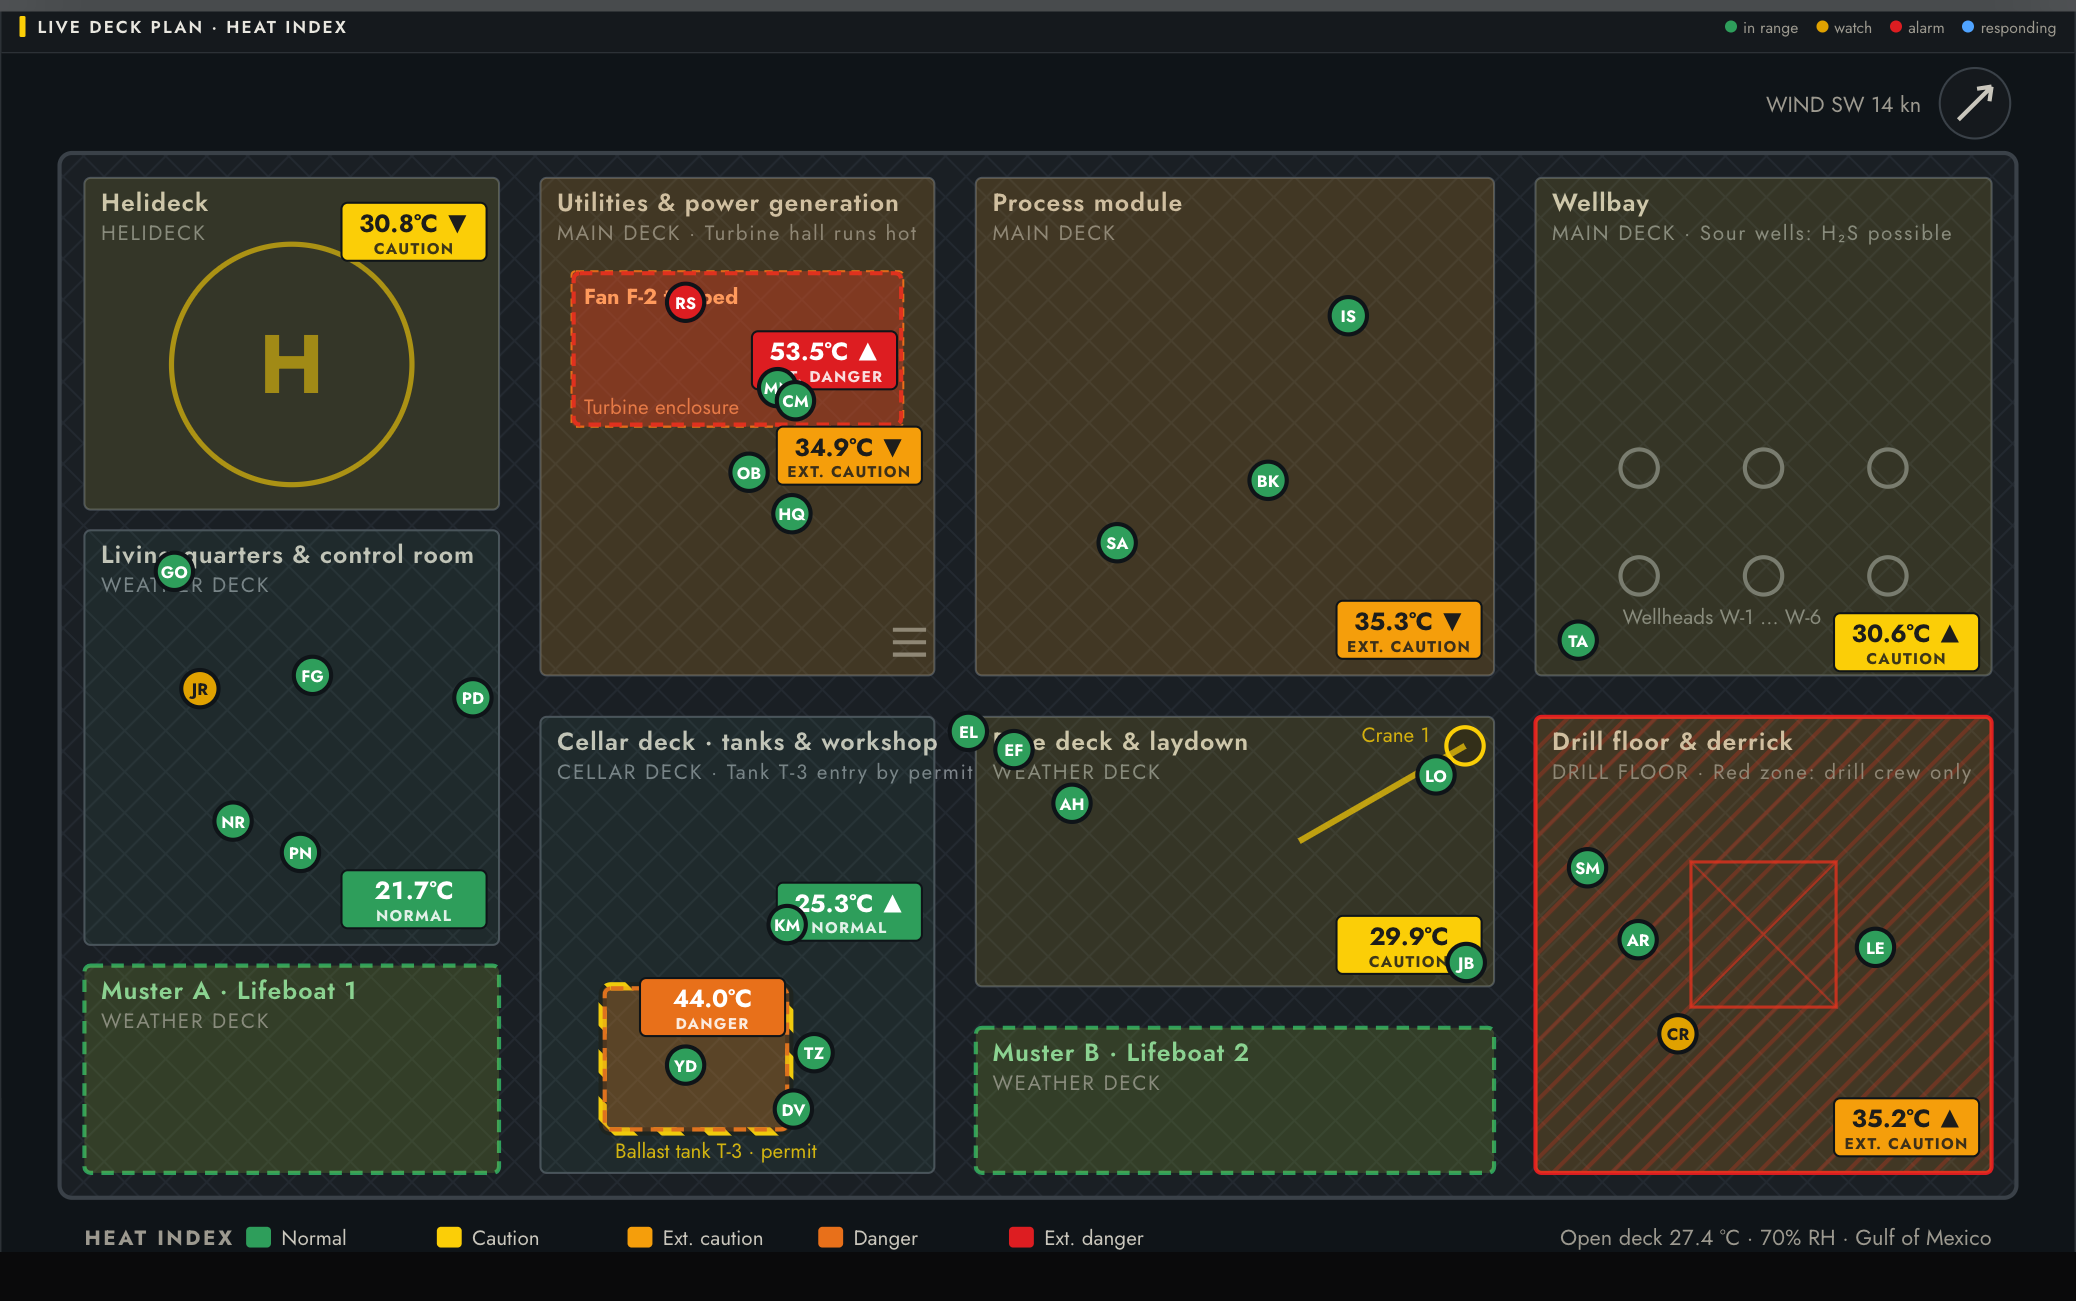The height and width of the screenshot is (1301, 2076).
Task: Select the TA marker in Wellbay
Action: [x=1578, y=641]
